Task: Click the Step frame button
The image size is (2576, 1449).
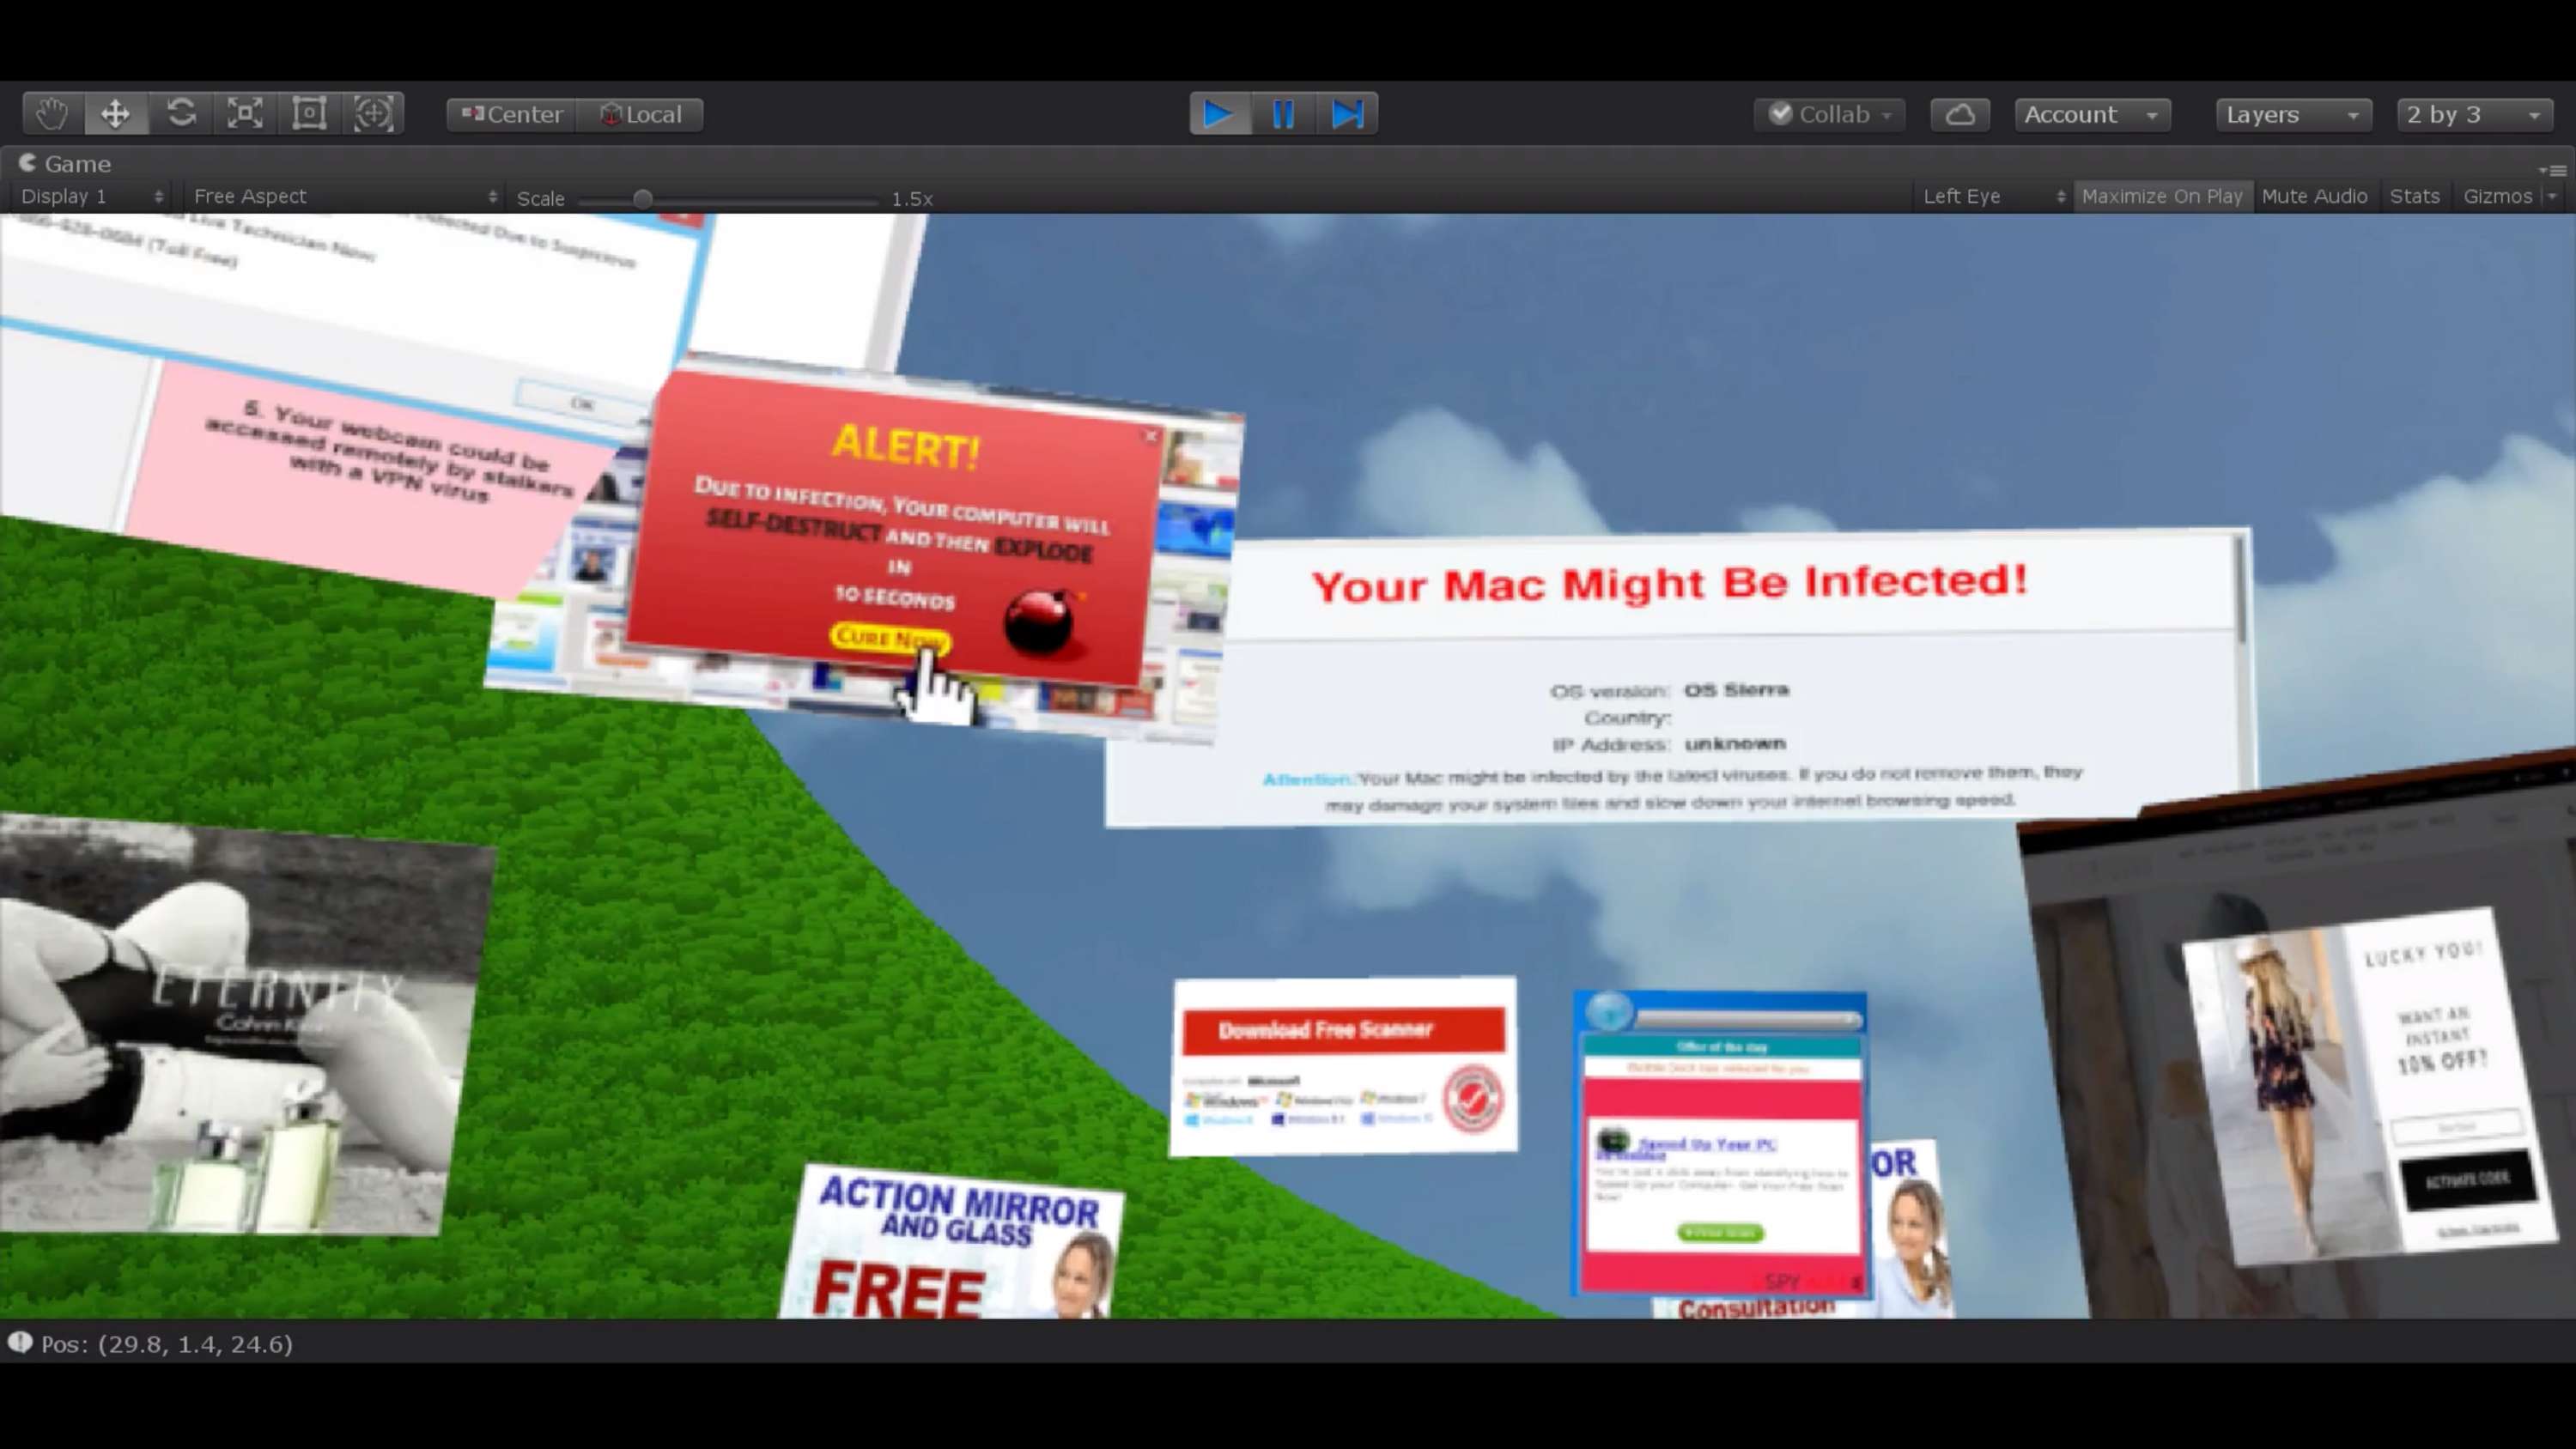Action: (1347, 114)
